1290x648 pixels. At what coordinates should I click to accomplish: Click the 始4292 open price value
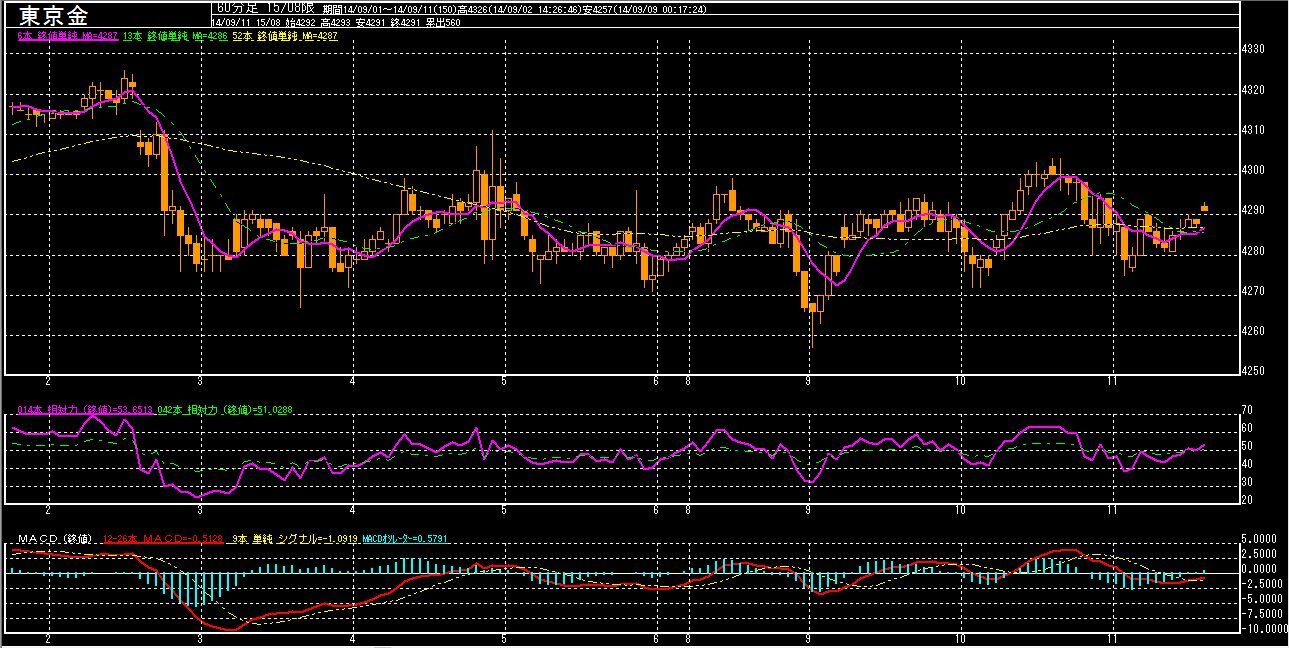pos(299,23)
